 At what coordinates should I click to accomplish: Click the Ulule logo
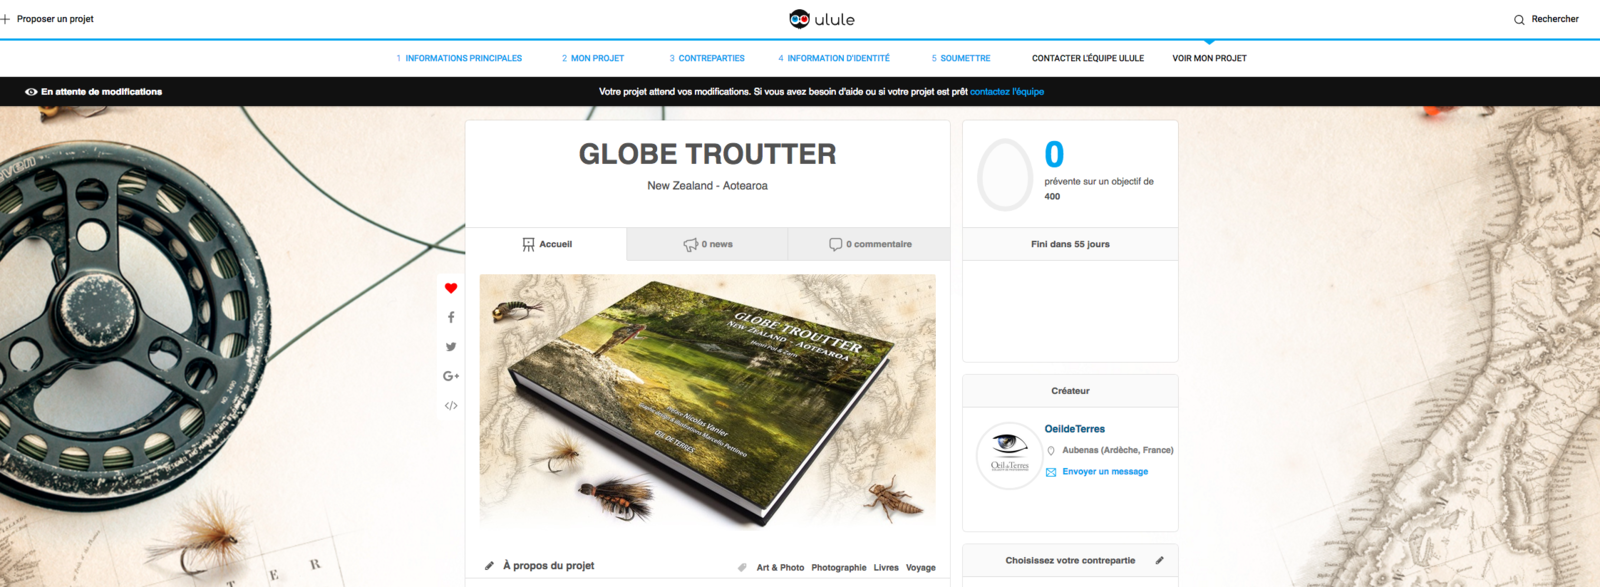(x=822, y=19)
